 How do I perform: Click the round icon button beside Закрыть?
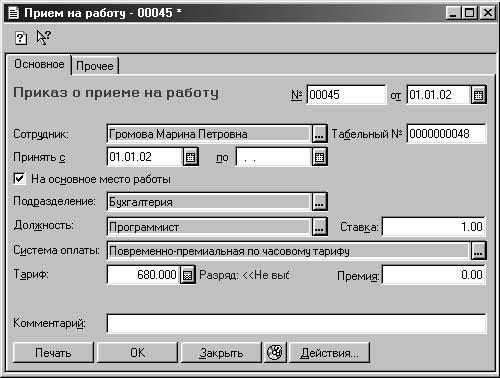(x=275, y=352)
